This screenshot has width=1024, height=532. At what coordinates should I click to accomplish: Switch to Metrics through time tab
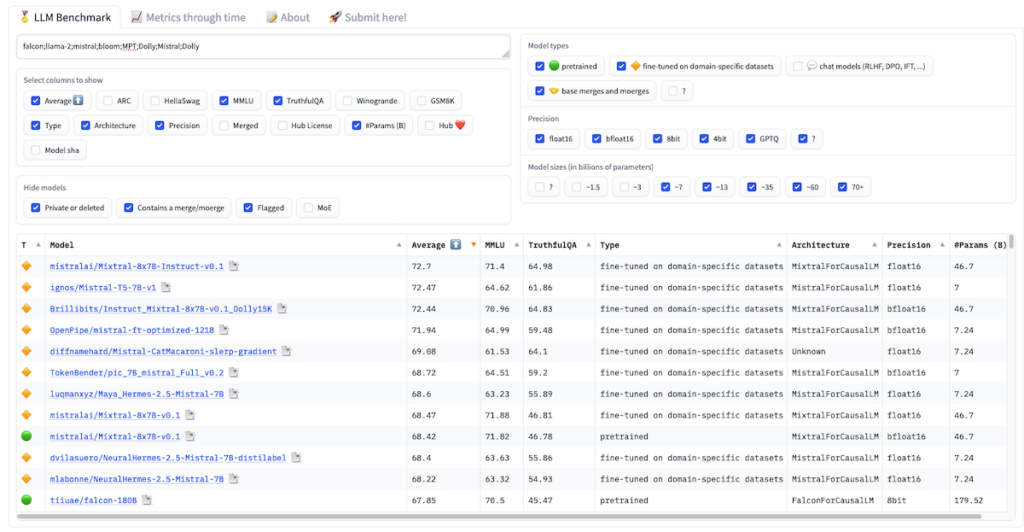188,18
